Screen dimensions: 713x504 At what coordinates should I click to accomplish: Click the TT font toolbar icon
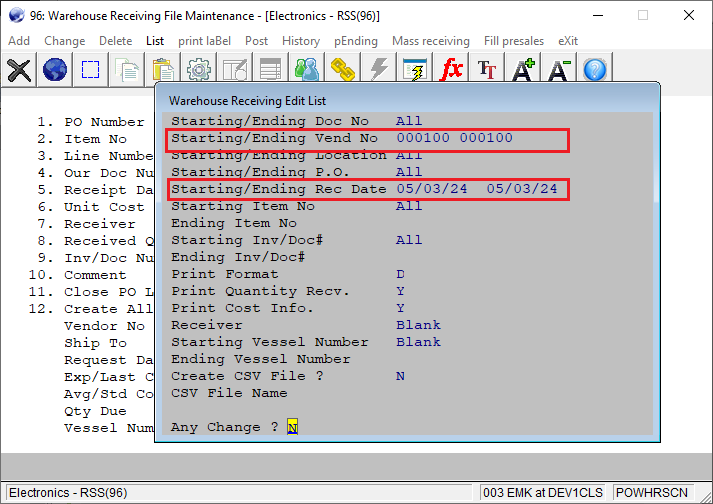(487, 69)
